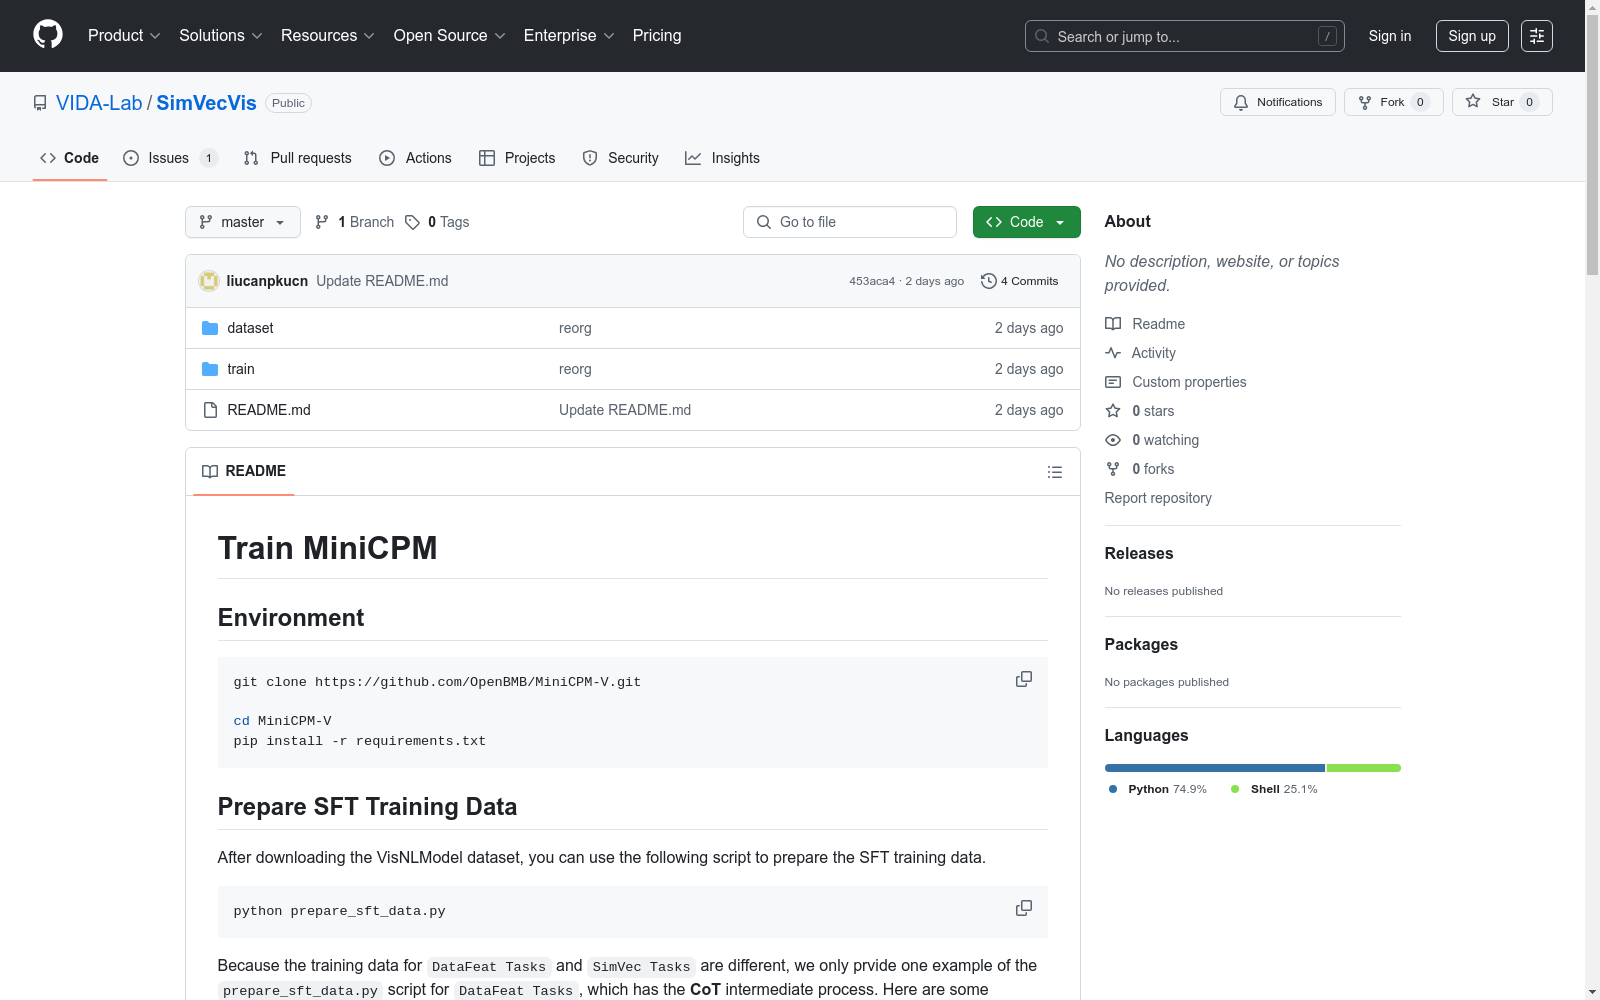1600x1000 pixels.
Task: Click the Activity pulse icon
Action: [1113, 353]
